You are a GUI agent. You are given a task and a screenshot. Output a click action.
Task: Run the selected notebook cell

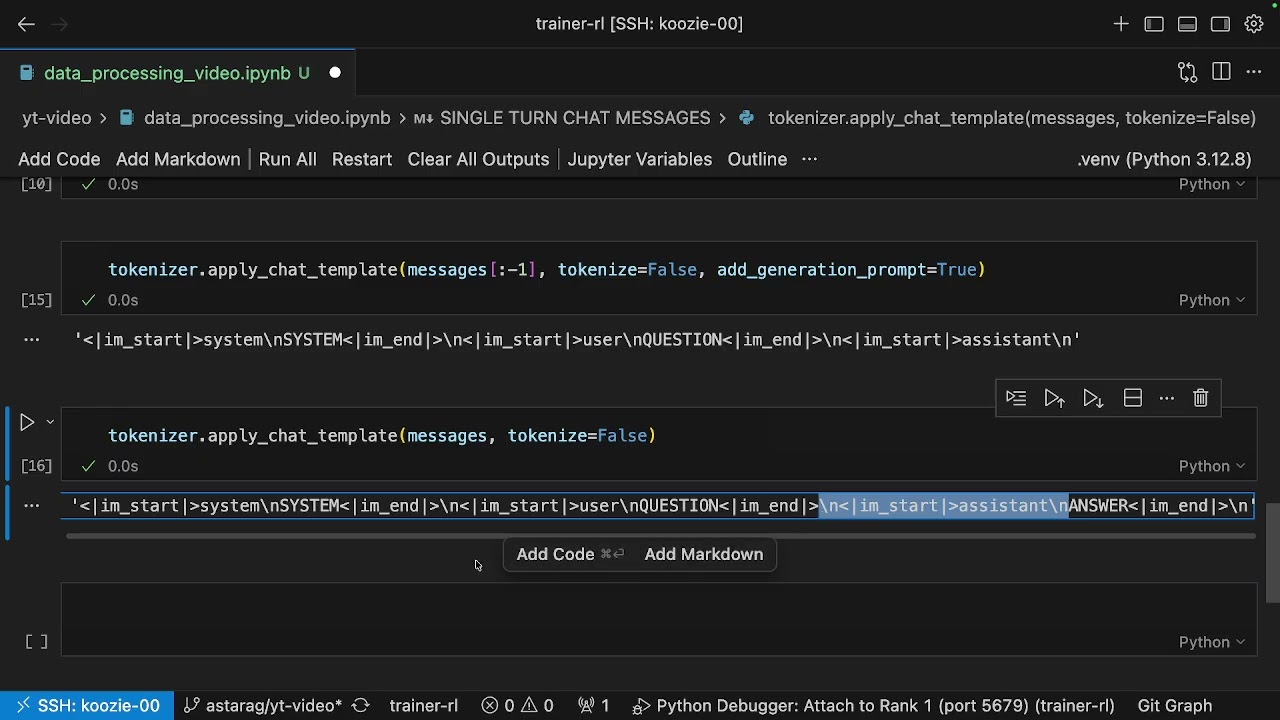click(x=27, y=423)
